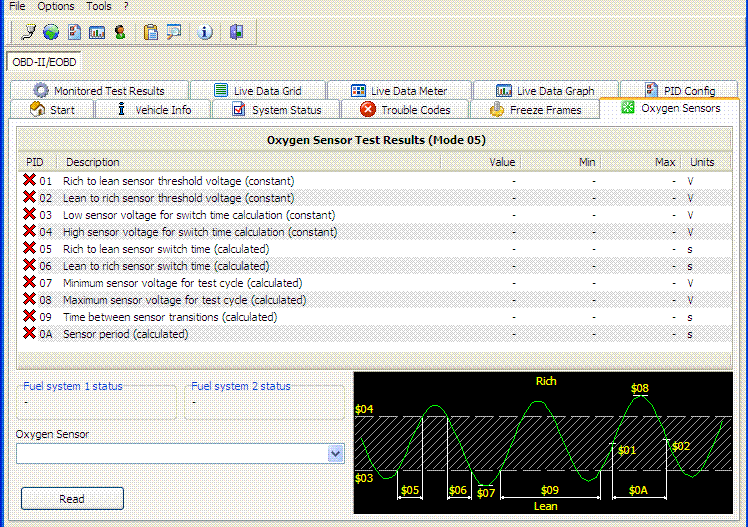Click the Max column header
Image resolution: width=748 pixels, height=527 pixels.
(x=641, y=162)
